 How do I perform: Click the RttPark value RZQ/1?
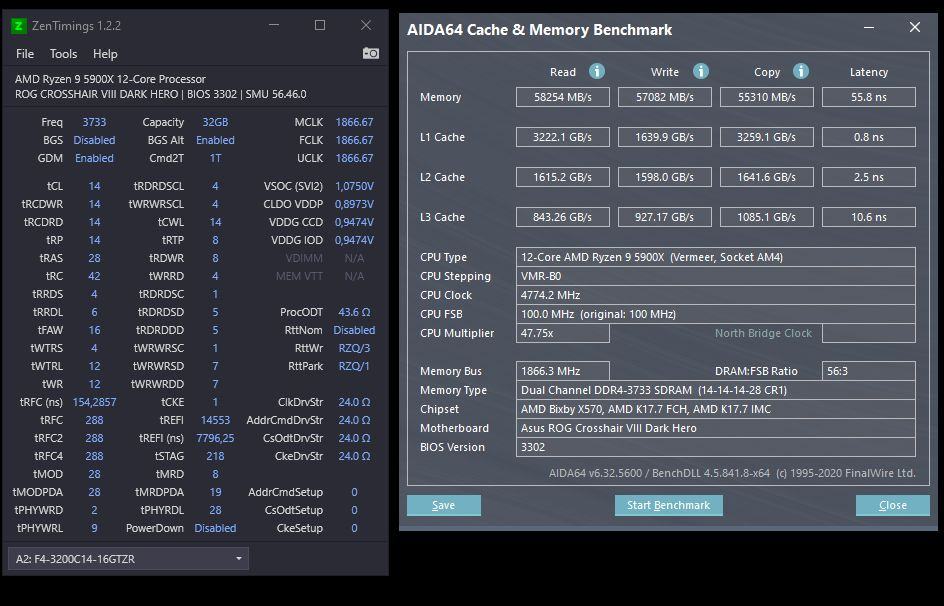tap(354, 366)
